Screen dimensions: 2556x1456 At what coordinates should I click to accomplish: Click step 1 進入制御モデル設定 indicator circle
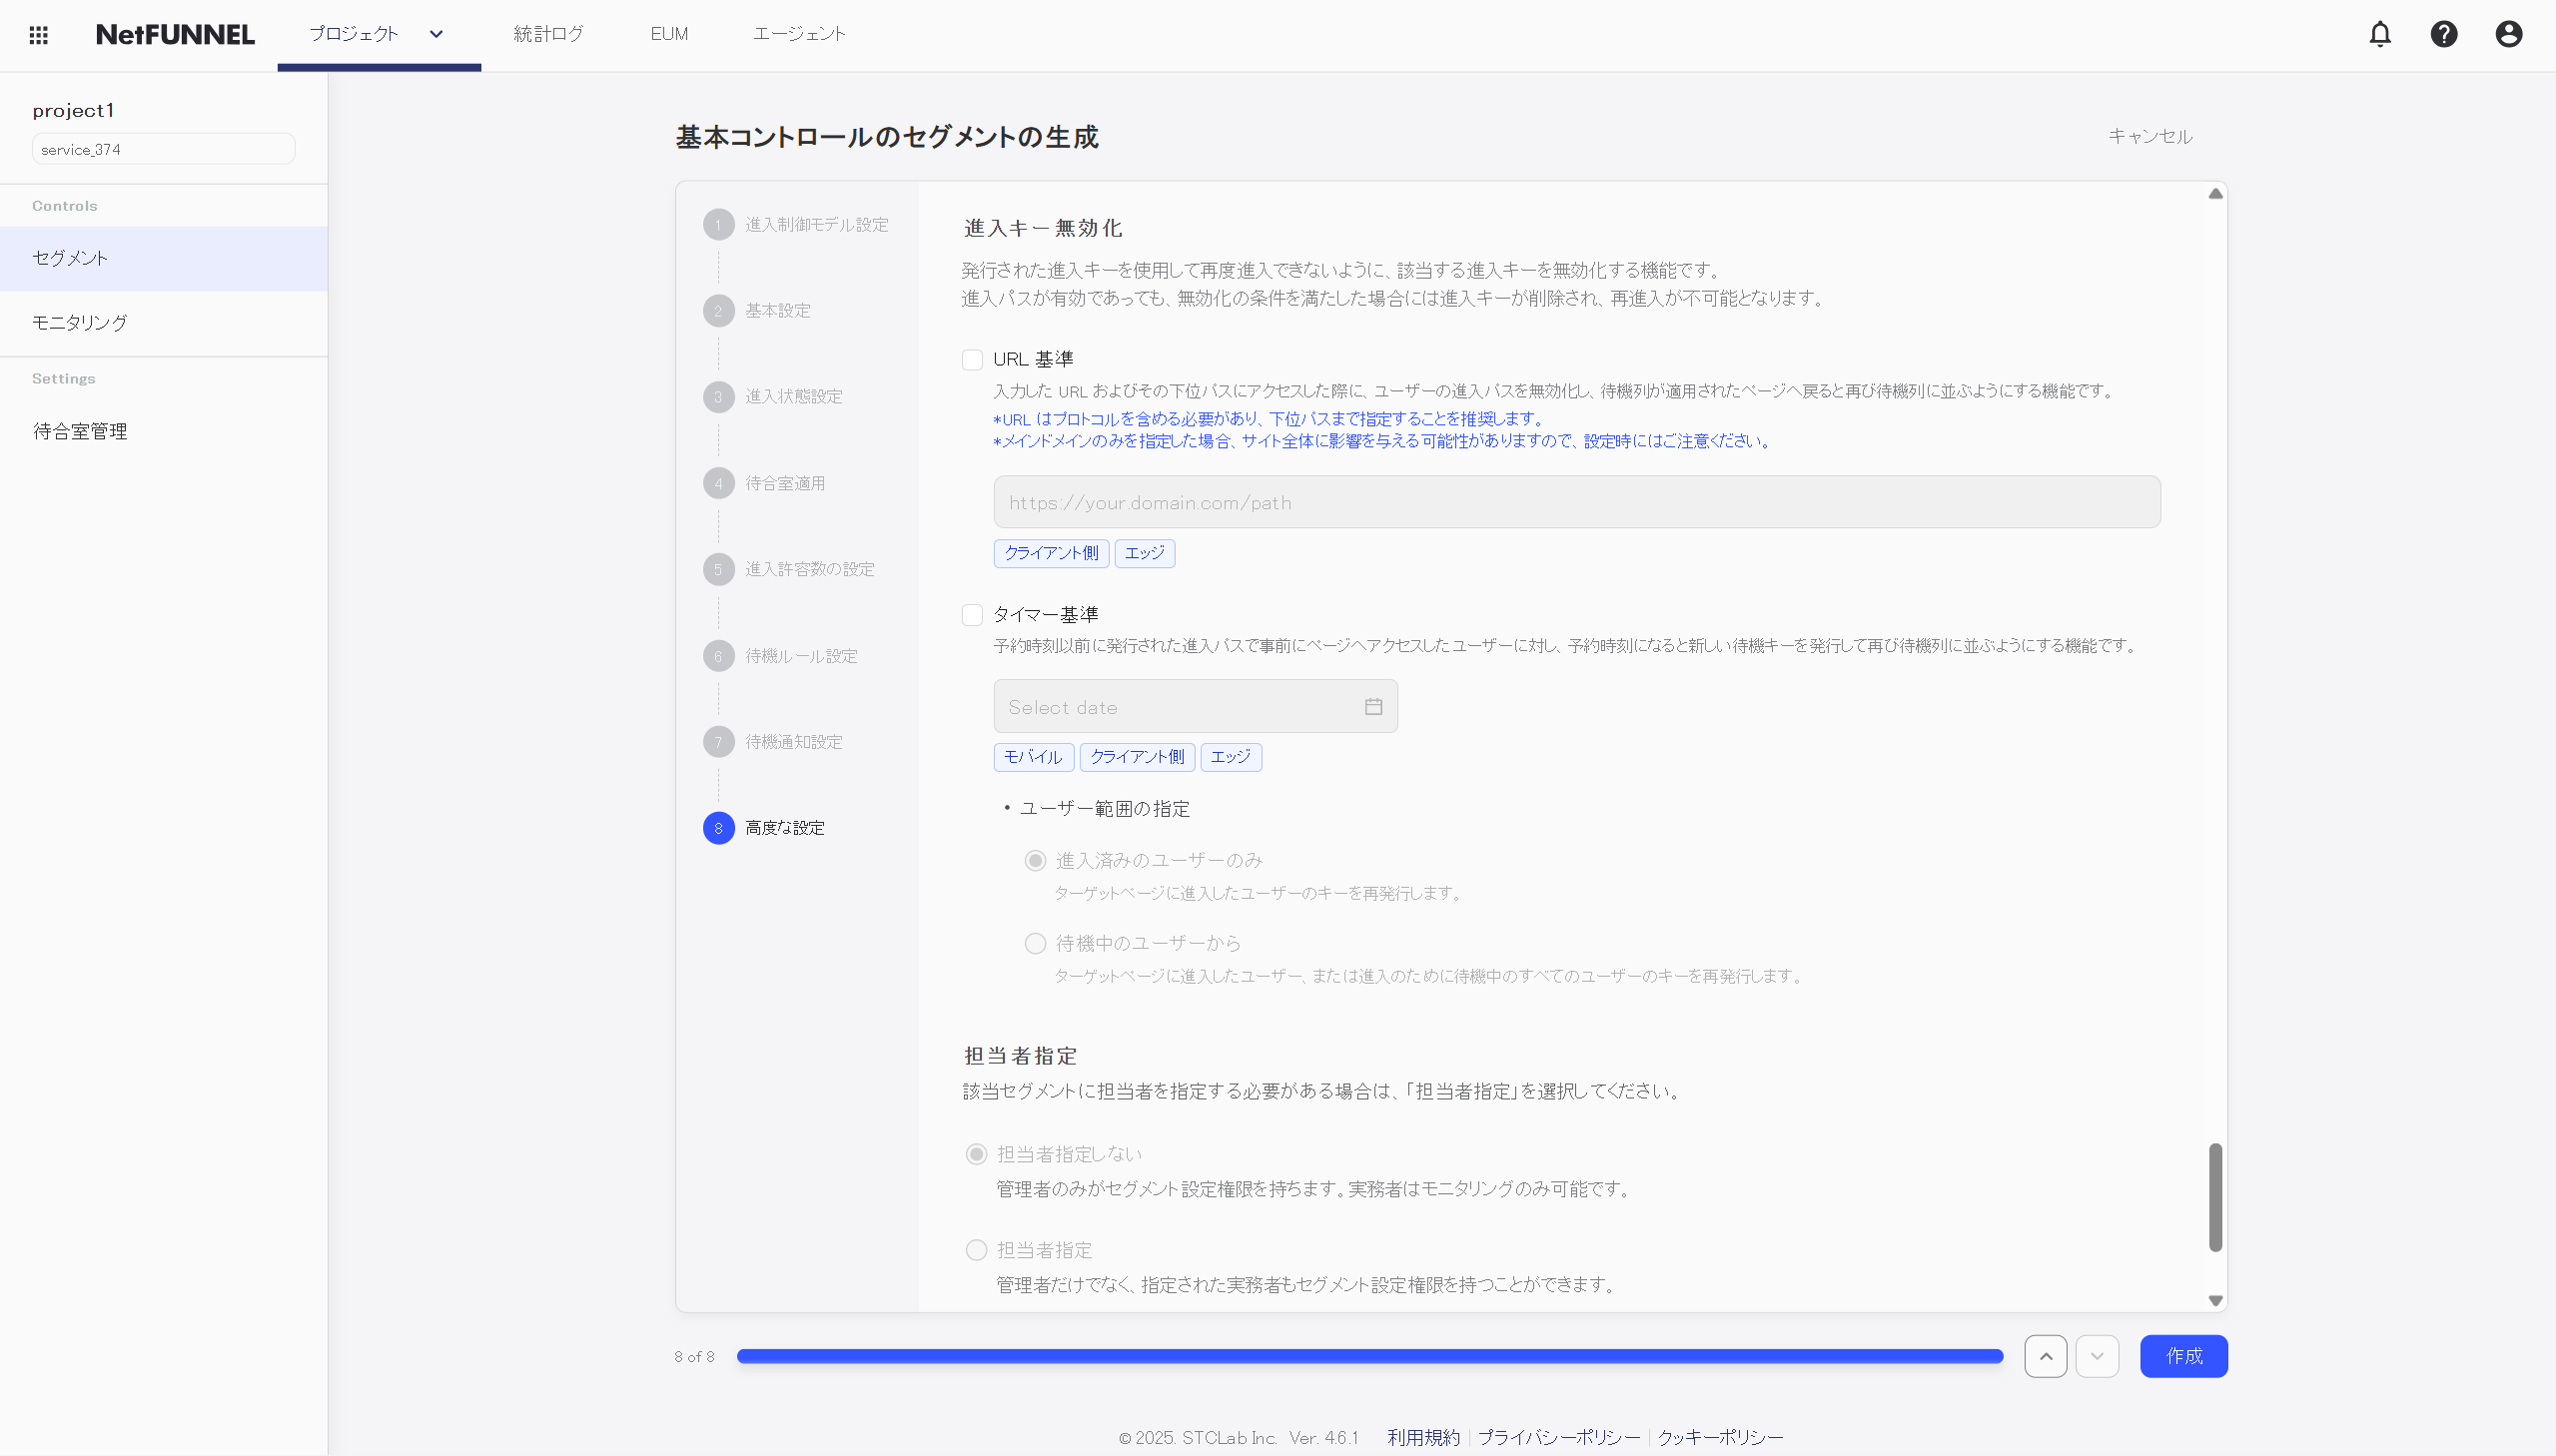719,224
